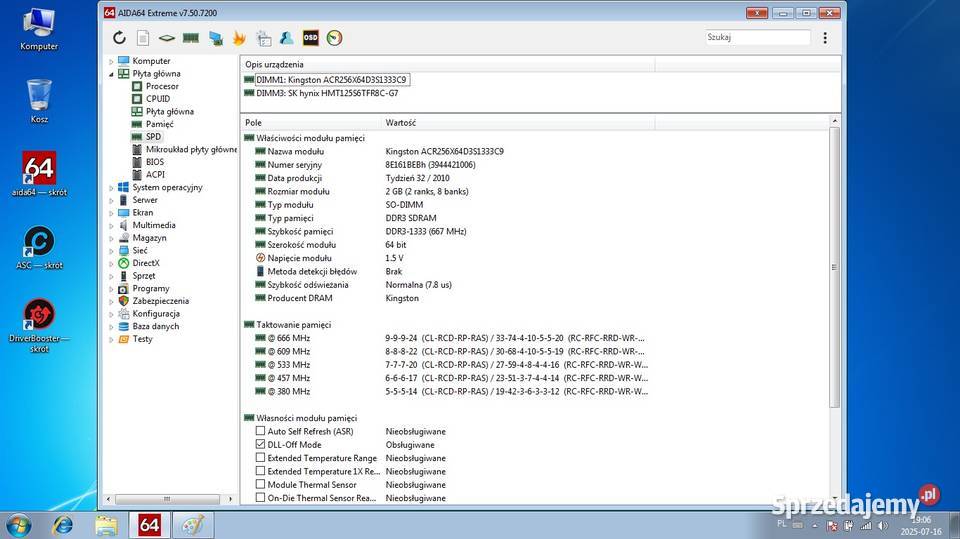
Task: Select CPUID in the tree
Action: 158,99
